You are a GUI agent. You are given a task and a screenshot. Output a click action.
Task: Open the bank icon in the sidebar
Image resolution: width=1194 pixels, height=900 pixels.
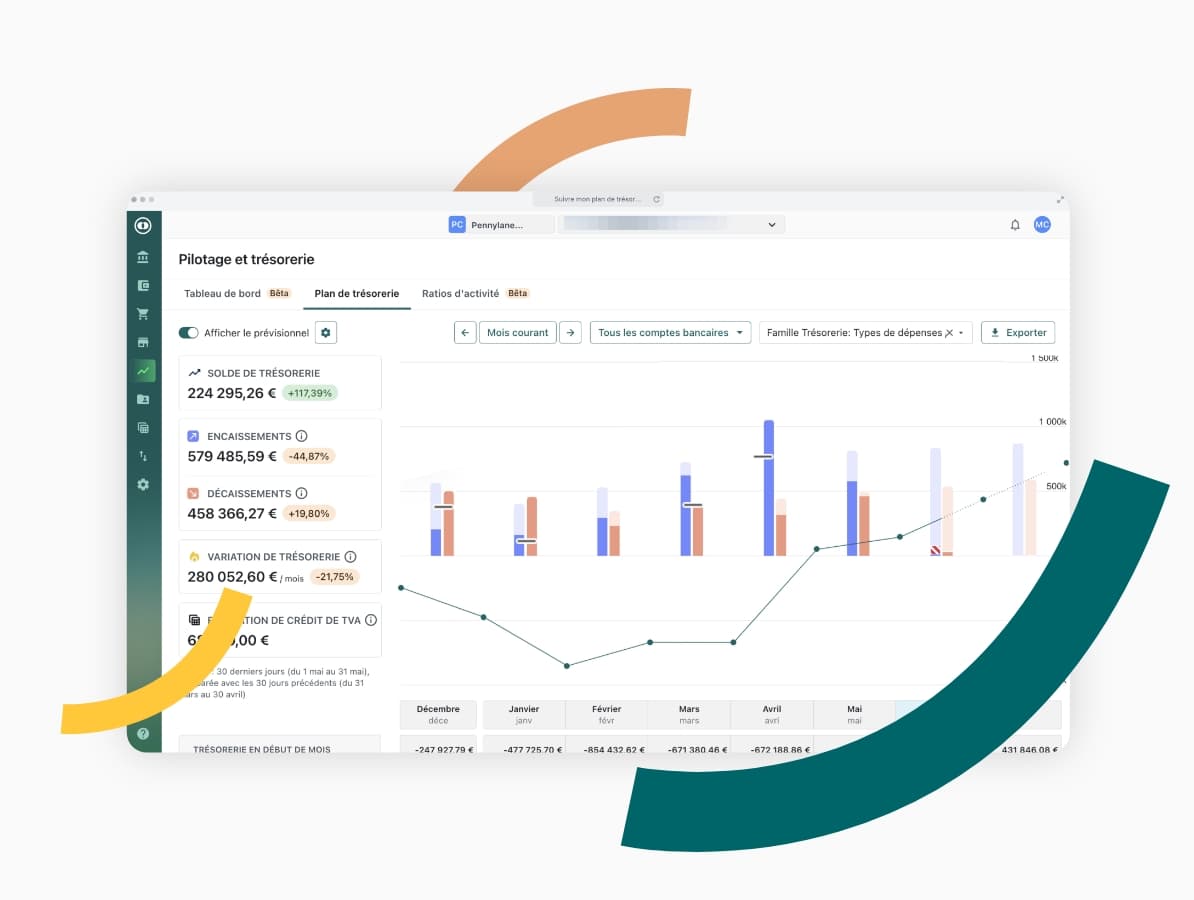(x=143, y=257)
